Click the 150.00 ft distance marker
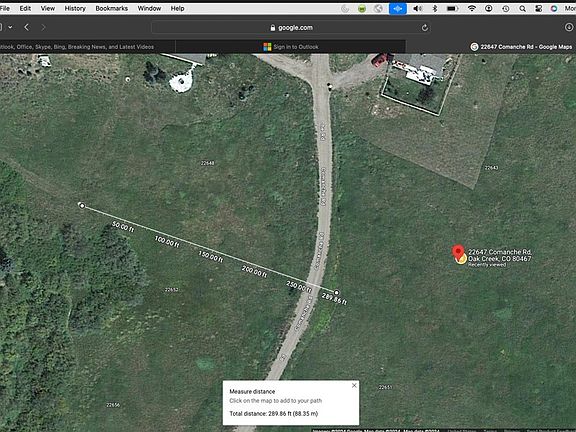 [210, 256]
